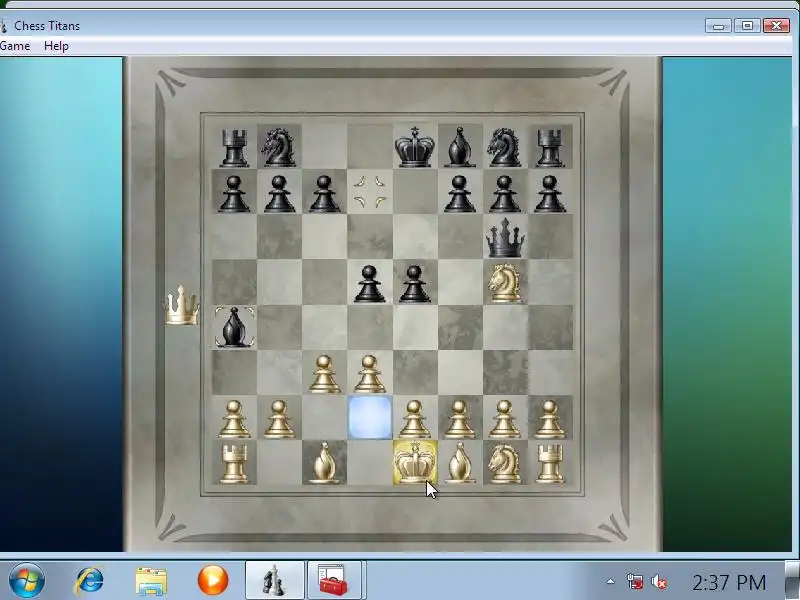Select the black pawn on h7
Screen dimensions: 800x600
549,194
